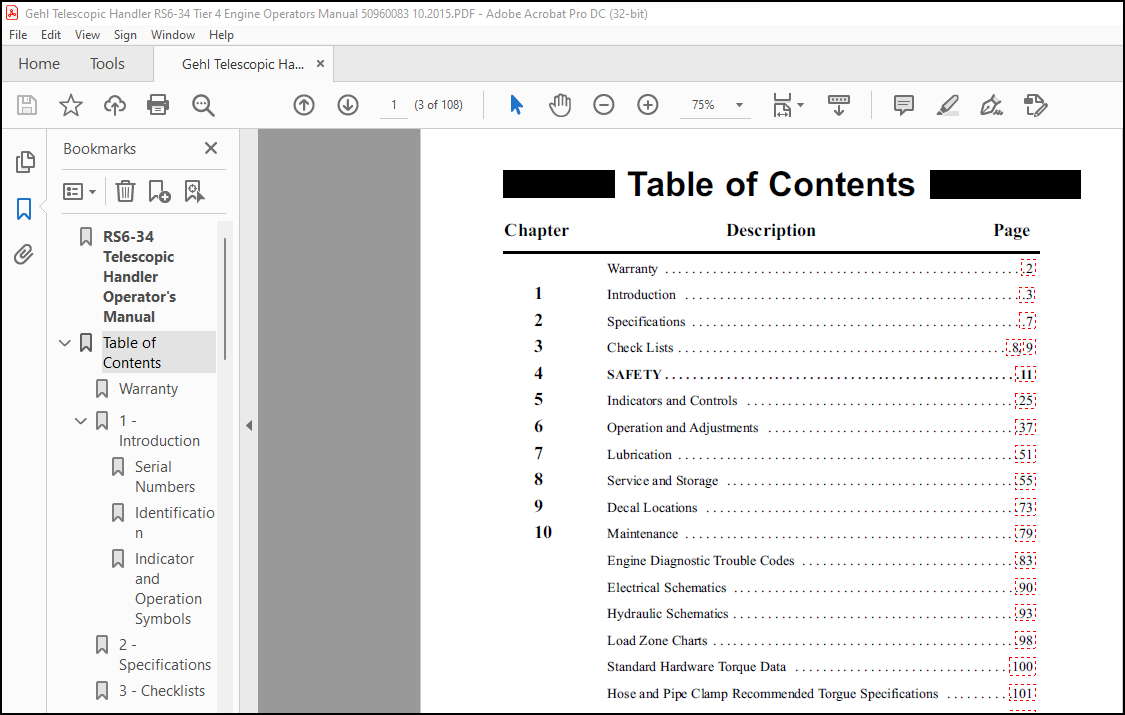Image resolution: width=1125 pixels, height=715 pixels.
Task: Follow page link 55 for Service and Storage
Action: coord(1026,480)
